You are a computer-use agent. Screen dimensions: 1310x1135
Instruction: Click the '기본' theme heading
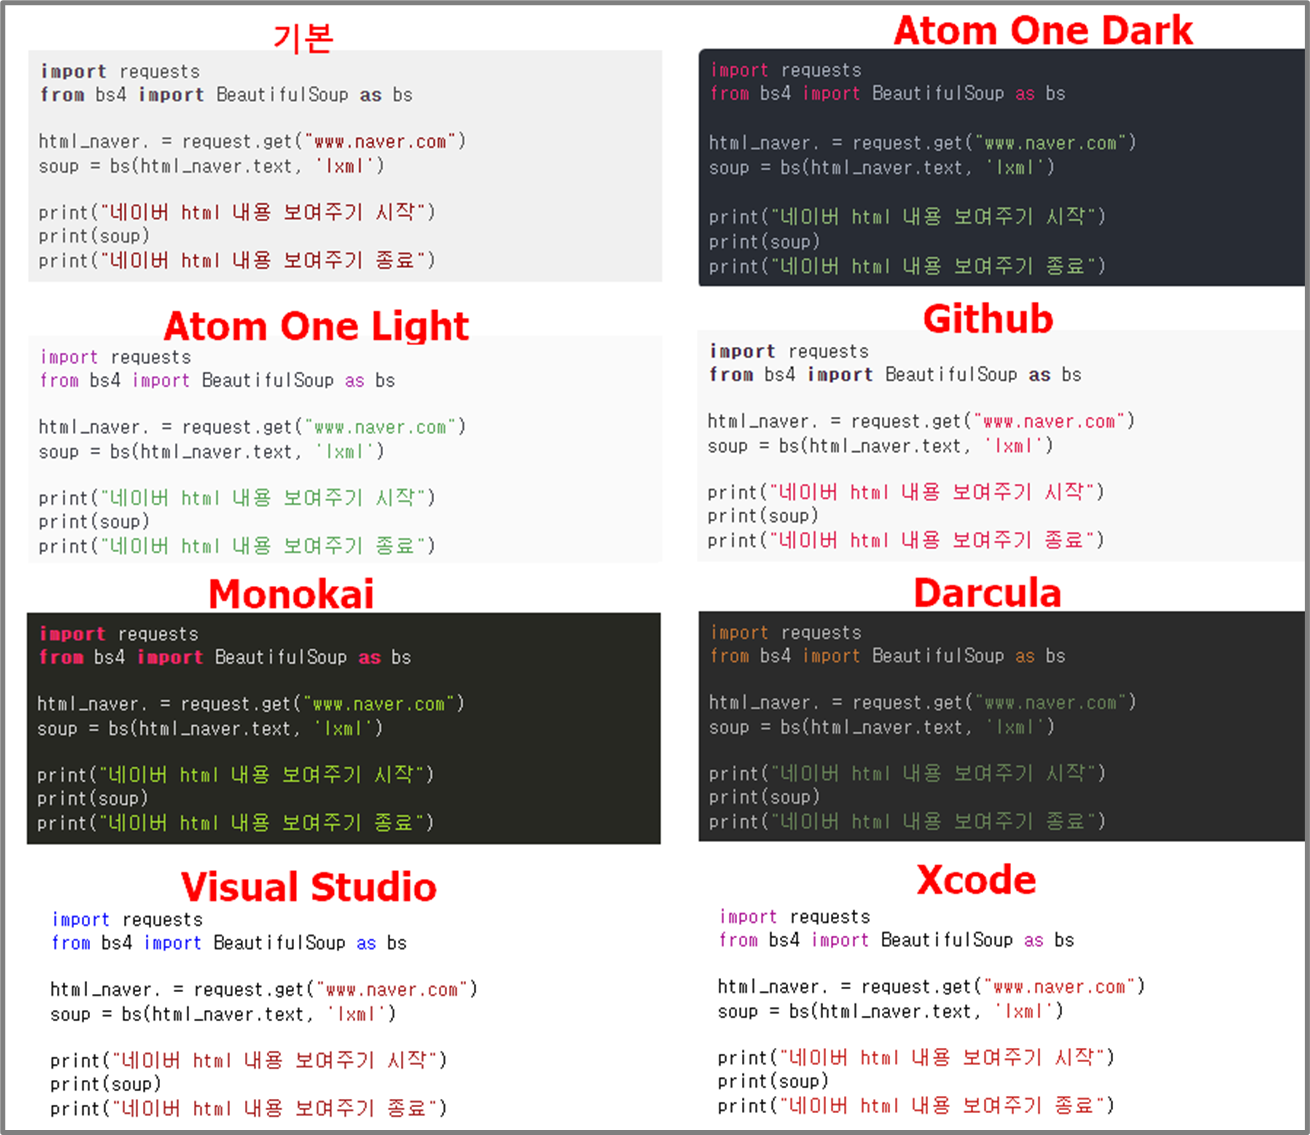click(303, 37)
